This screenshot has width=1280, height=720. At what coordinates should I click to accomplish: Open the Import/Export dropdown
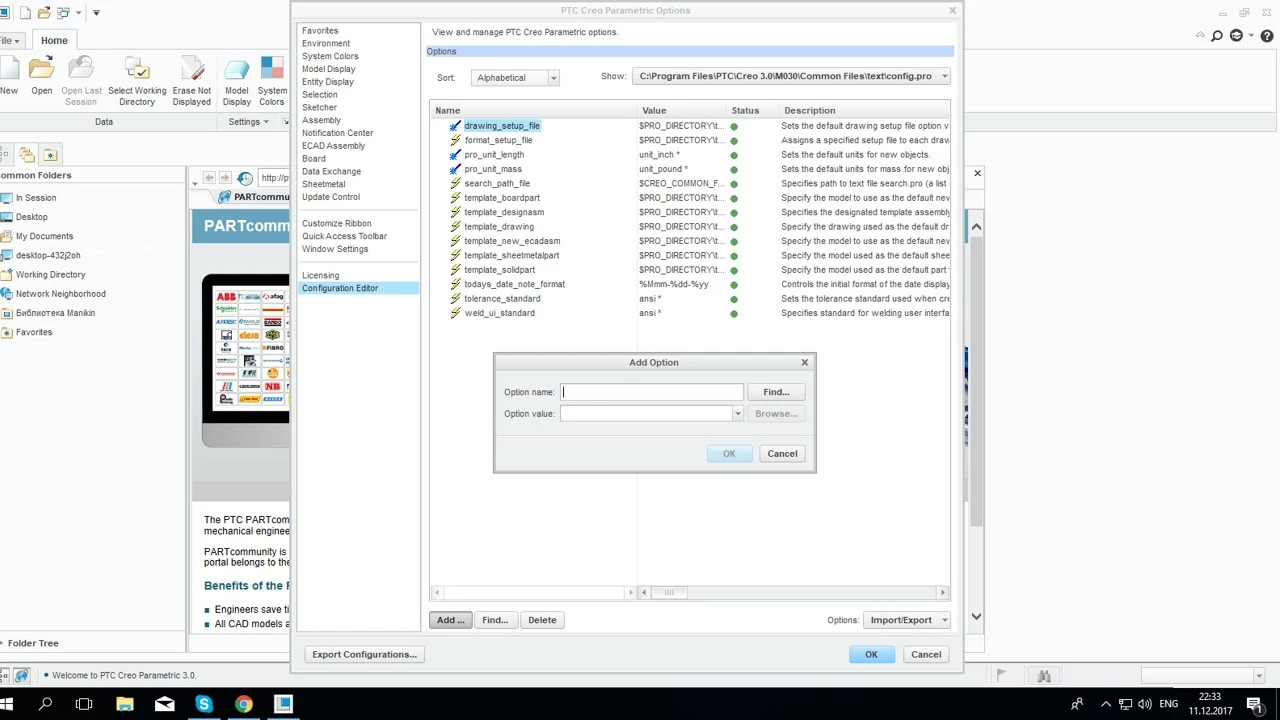coord(907,620)
